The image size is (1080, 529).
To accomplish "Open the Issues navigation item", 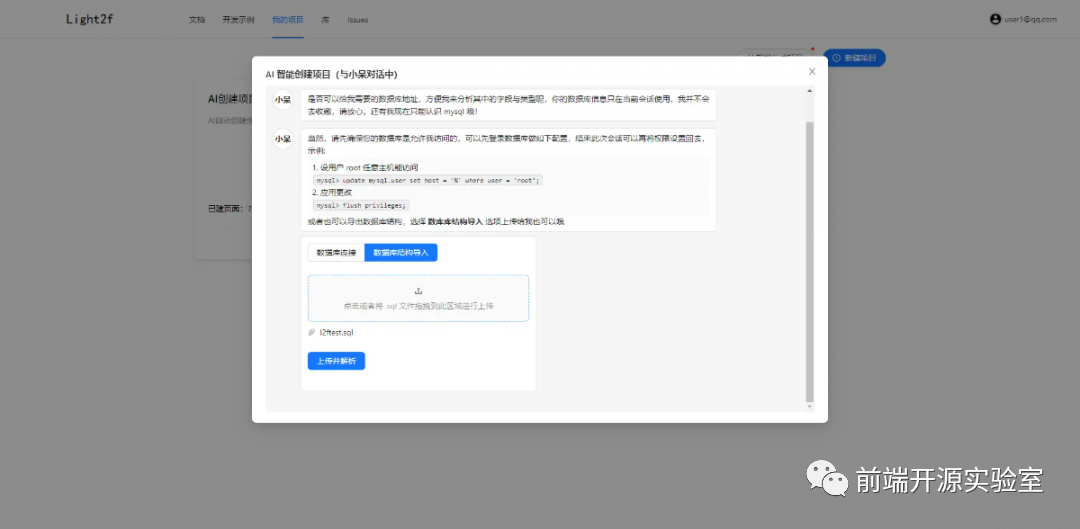I will (x=357, y=20).
